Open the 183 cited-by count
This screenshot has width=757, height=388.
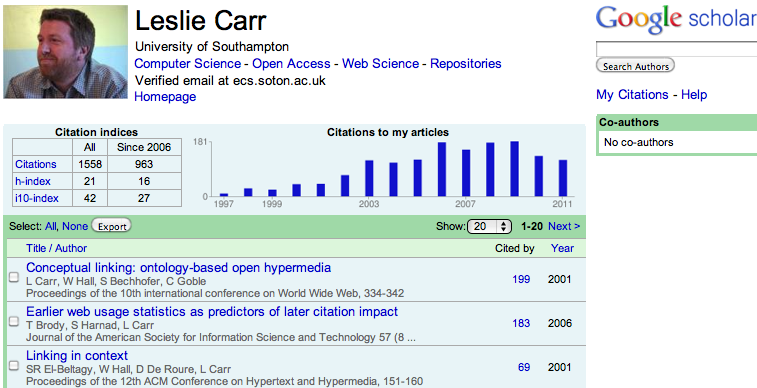pyautogui.click(x=521, y=323)
